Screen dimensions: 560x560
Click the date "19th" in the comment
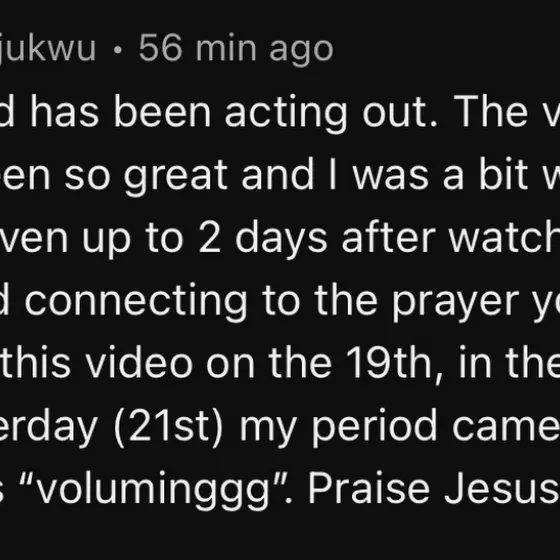pos(389,361)
